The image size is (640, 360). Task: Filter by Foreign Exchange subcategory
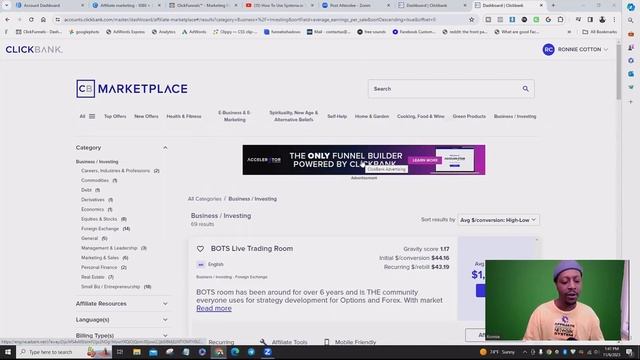click(x=100, y=229)
